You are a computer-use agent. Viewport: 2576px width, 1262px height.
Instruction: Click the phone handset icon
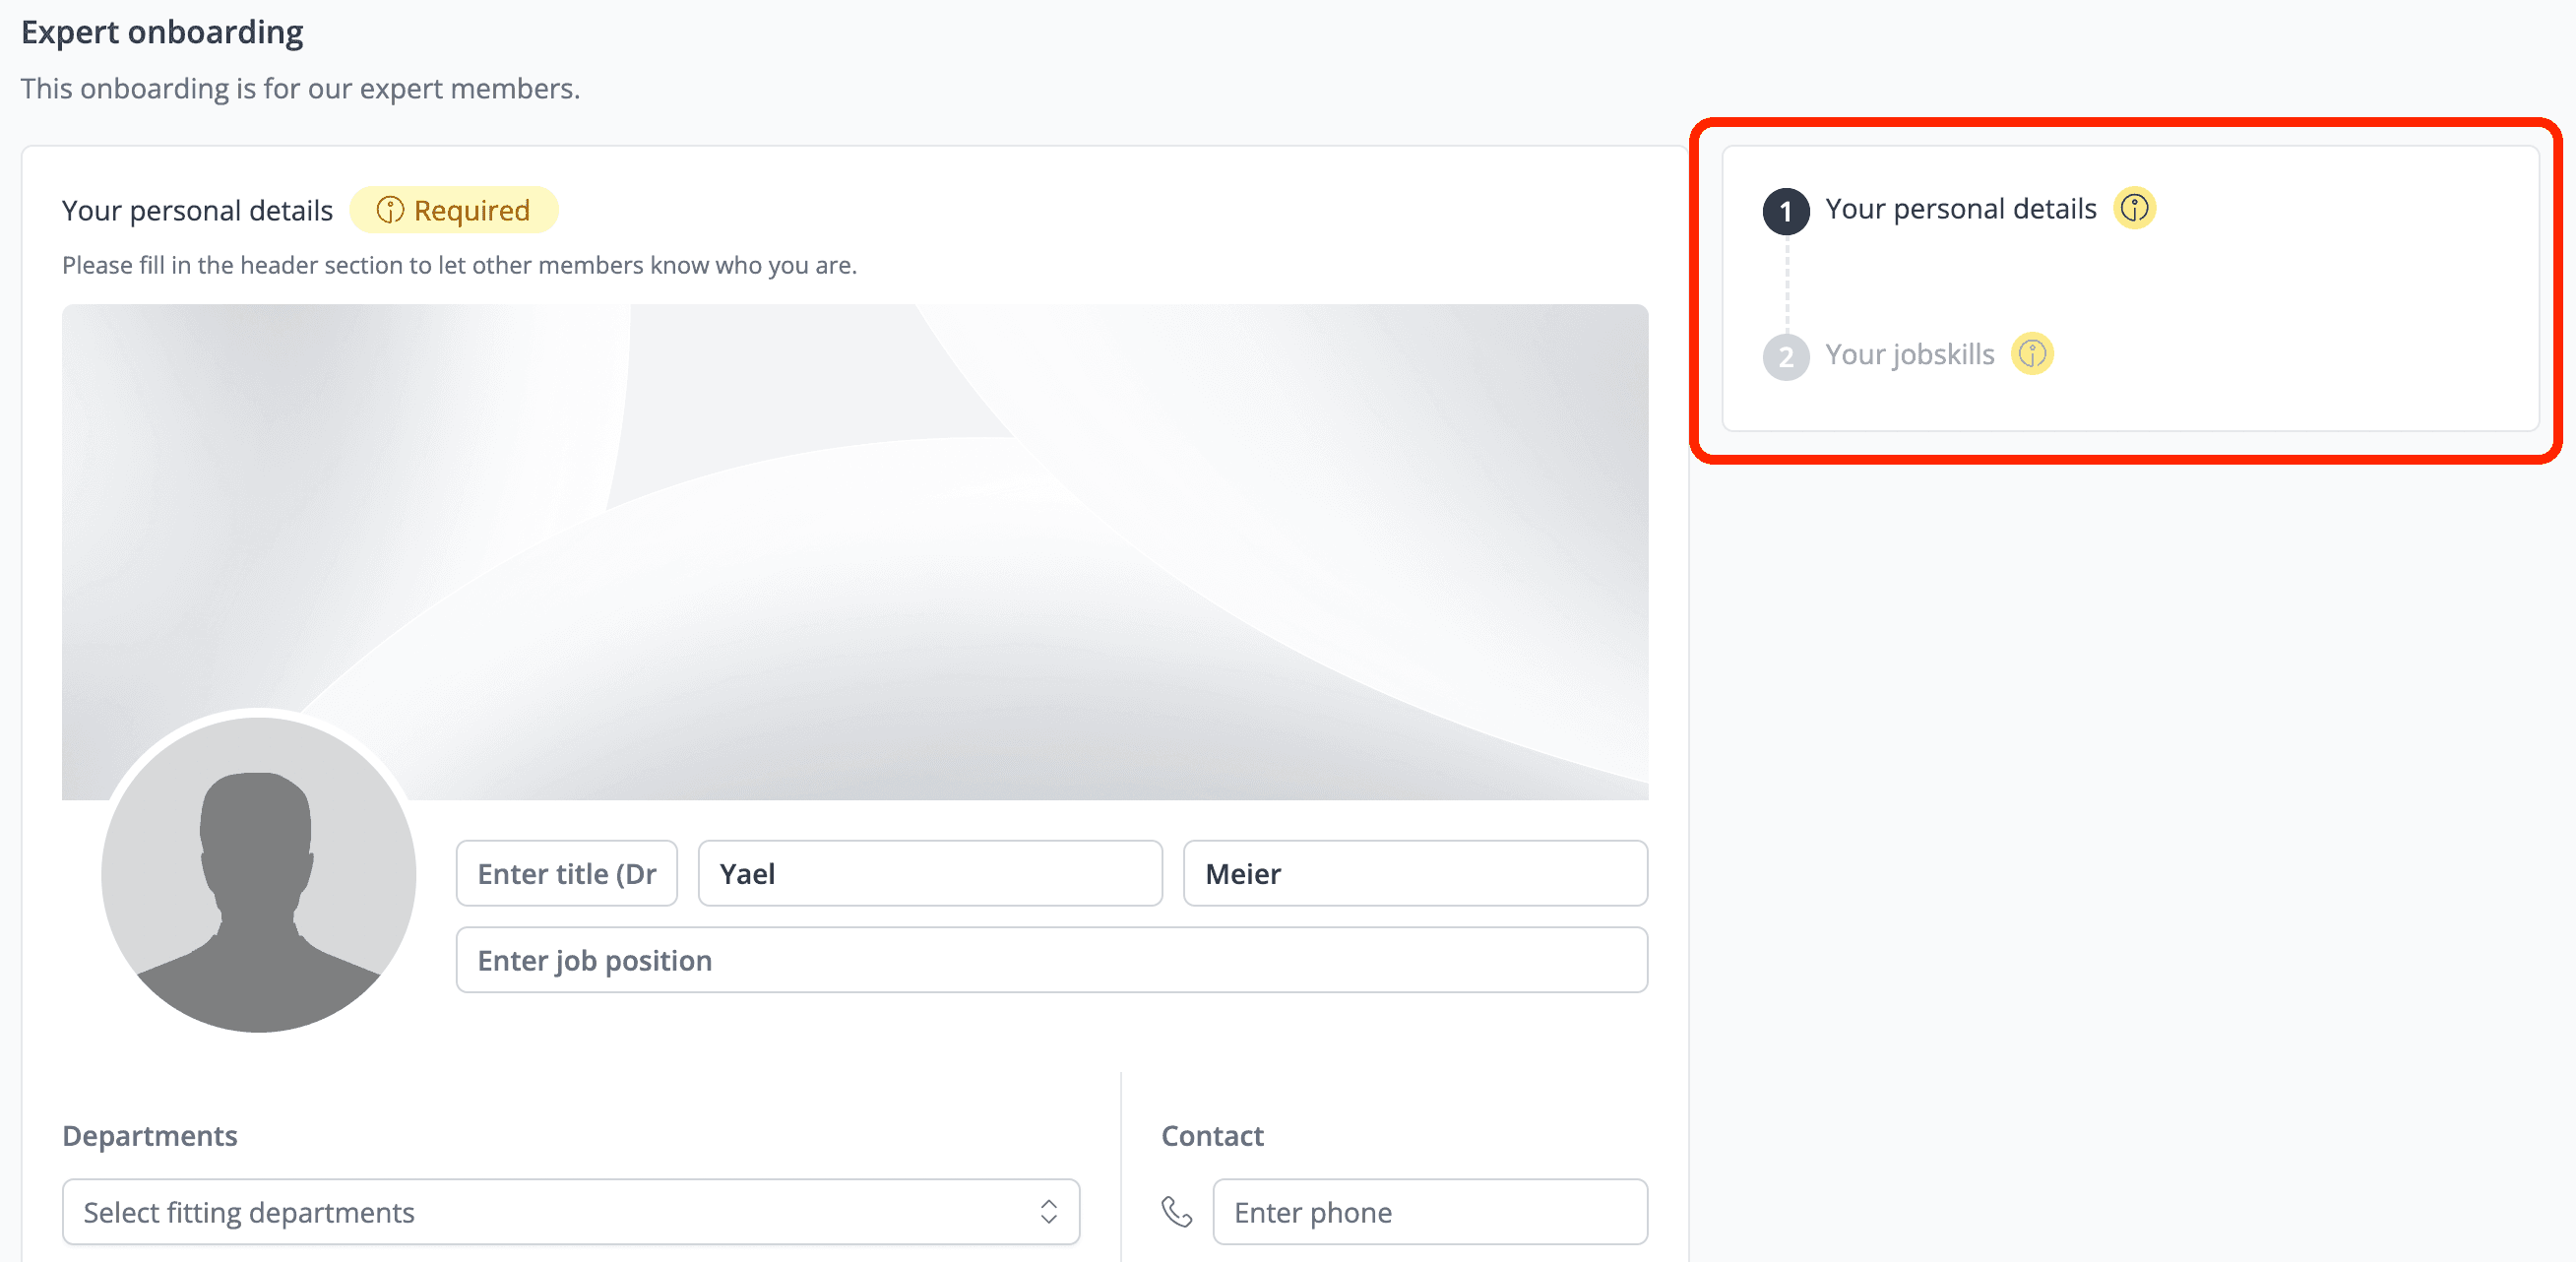pos(1176,1212)
